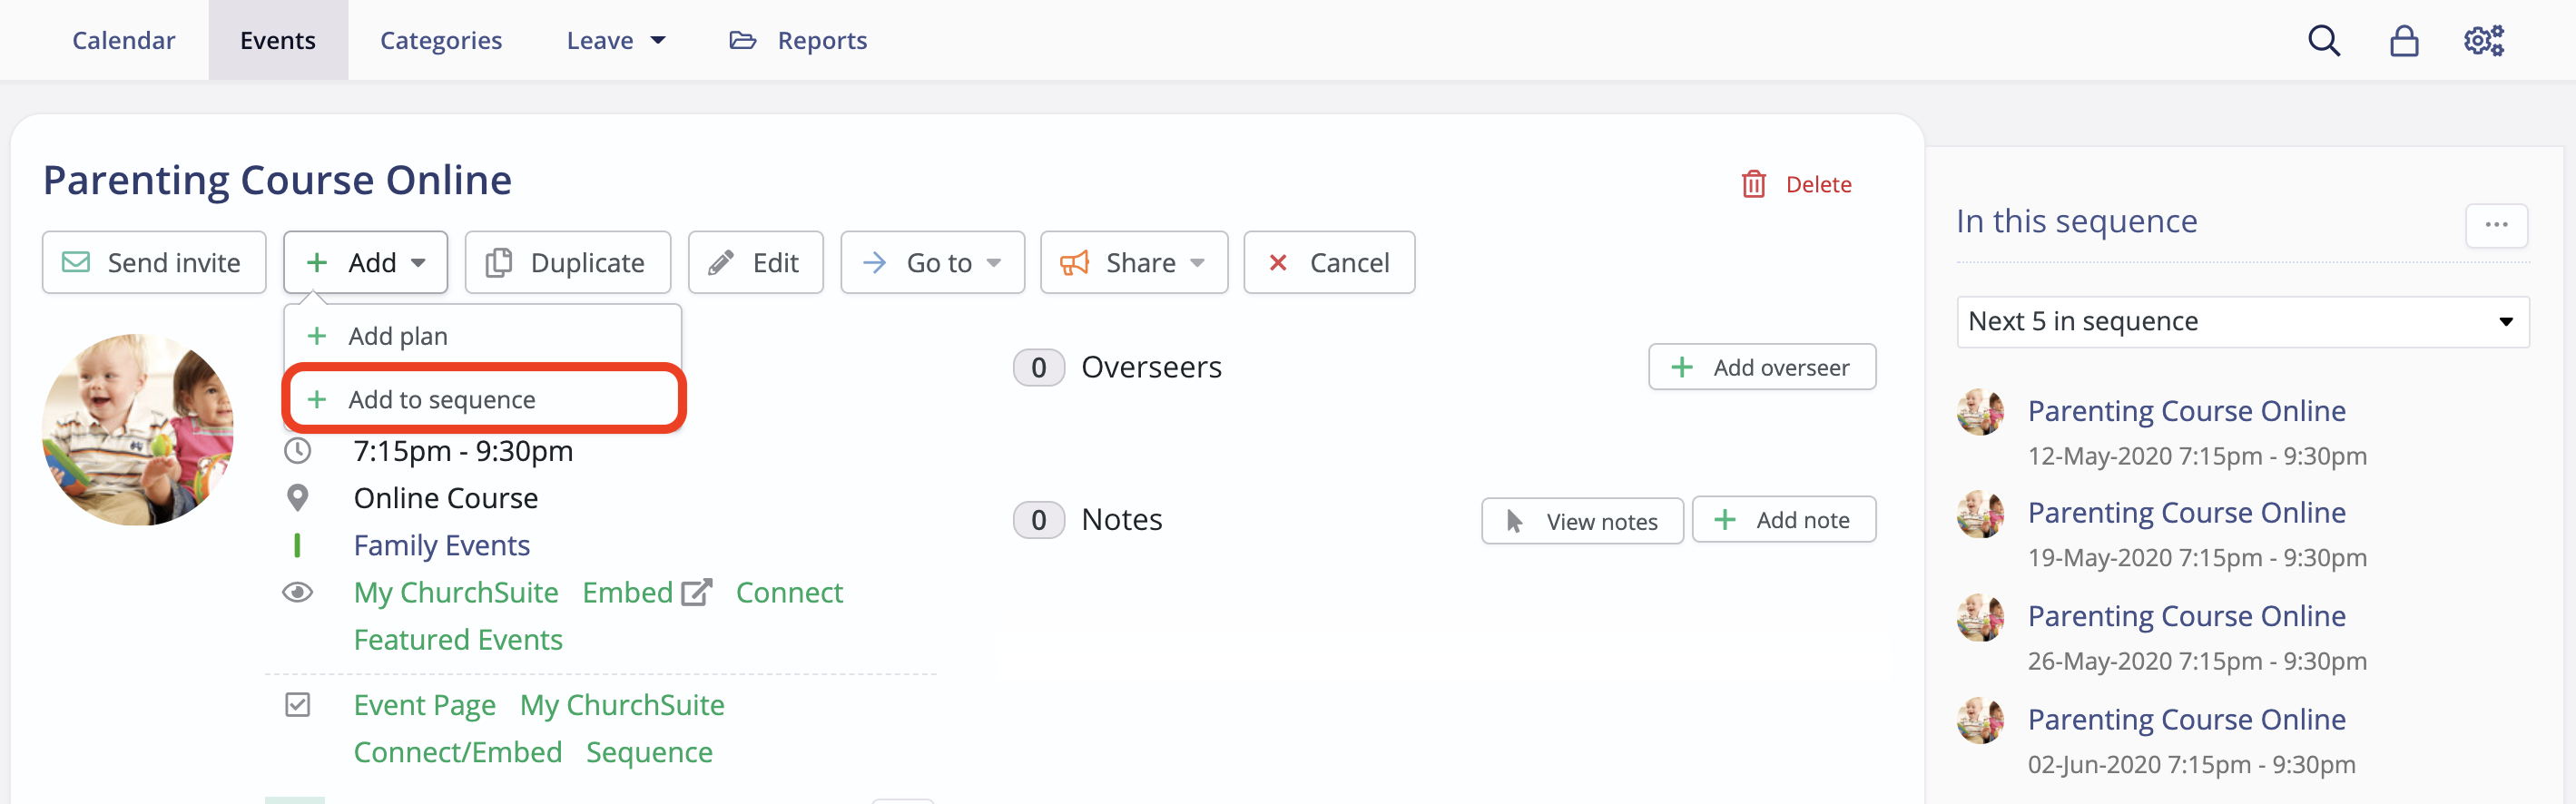Click the Embed external link icon
The height and width of the screenshot is (804, 2576).
(696, 592)
